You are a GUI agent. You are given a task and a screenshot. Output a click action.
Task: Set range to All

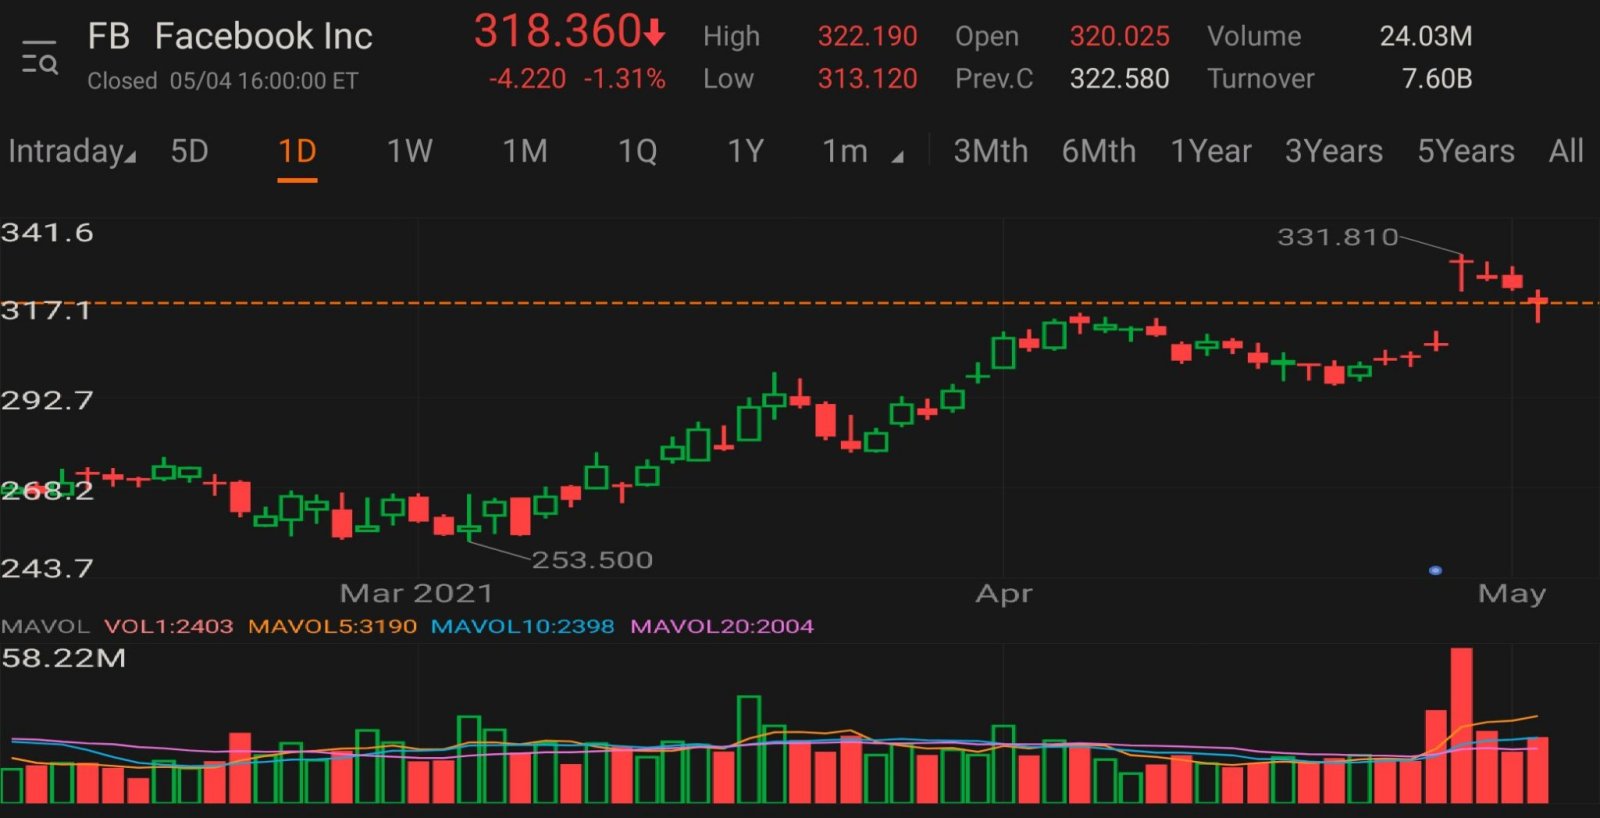1566,151
